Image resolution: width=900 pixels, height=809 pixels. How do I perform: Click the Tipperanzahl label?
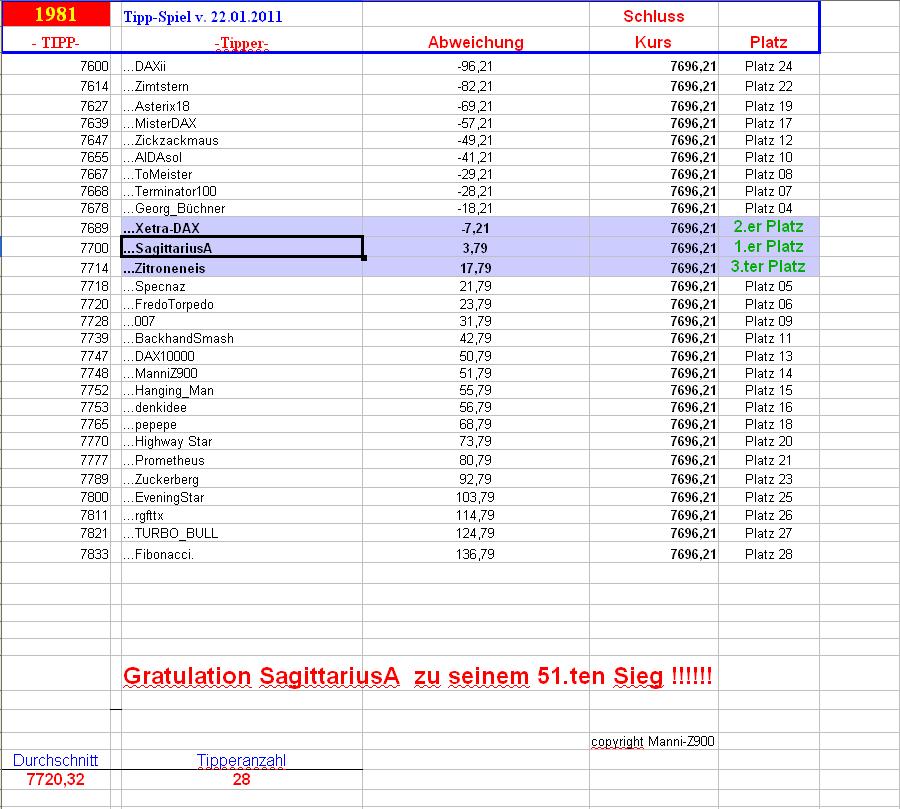point(241,760)
